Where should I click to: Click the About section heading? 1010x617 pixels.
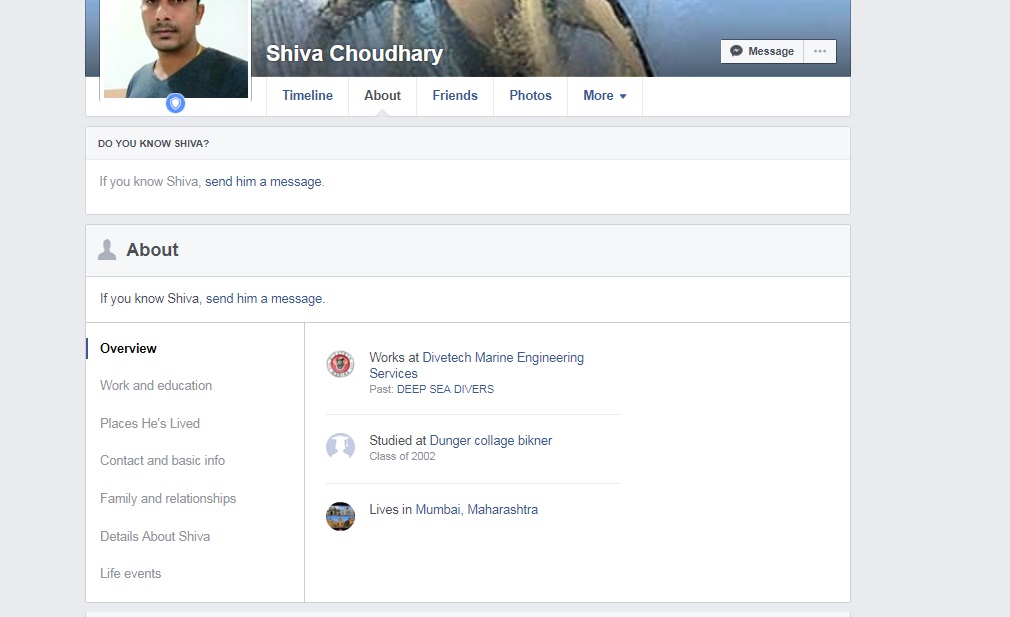point(152,250)
